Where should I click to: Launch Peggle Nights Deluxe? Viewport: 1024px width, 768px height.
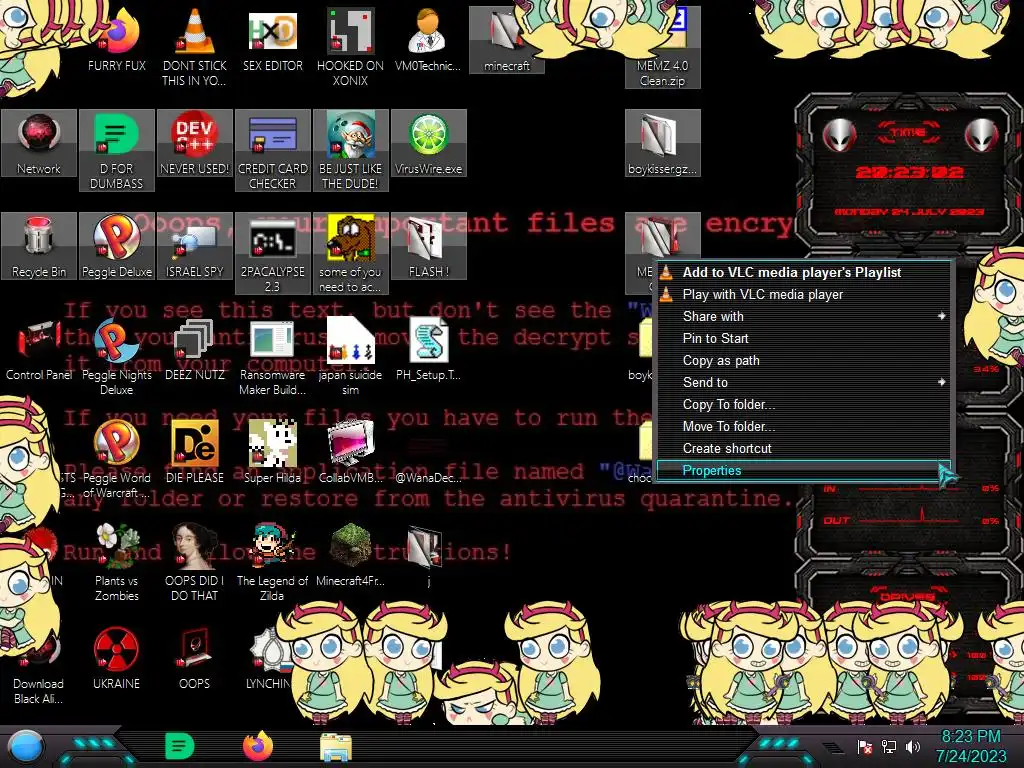click(x=116, y=357)
